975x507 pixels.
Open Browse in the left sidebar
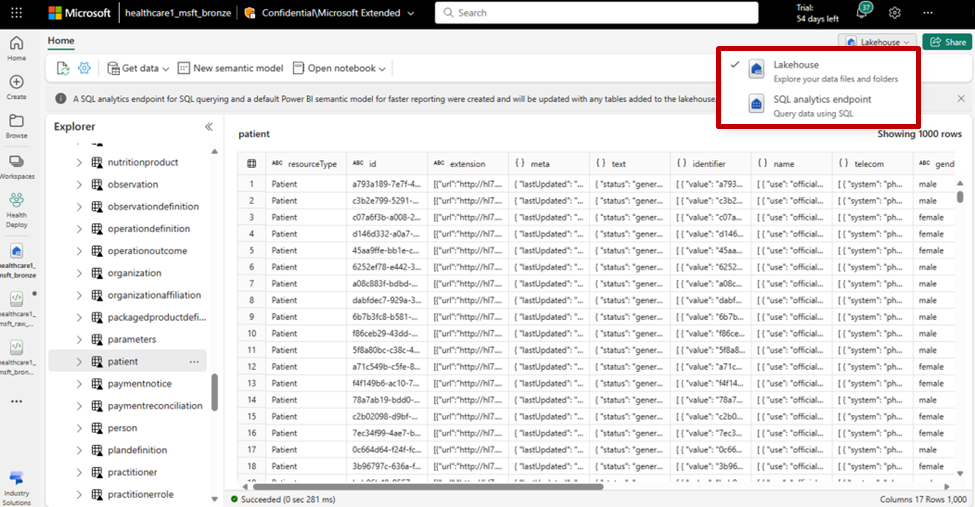pos(17,126)
